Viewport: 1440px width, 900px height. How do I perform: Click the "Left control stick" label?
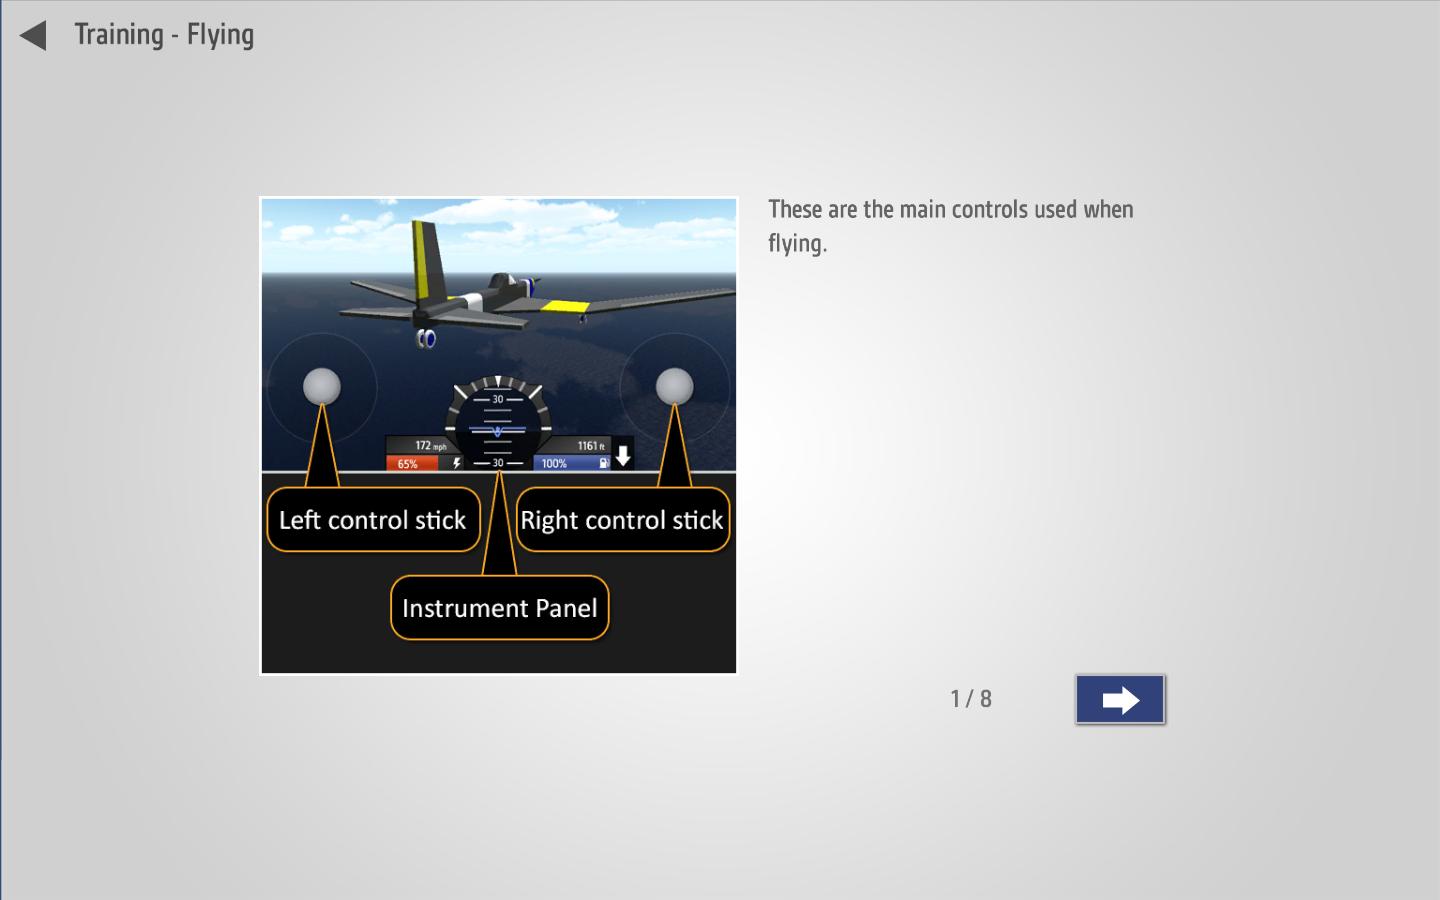372,520
